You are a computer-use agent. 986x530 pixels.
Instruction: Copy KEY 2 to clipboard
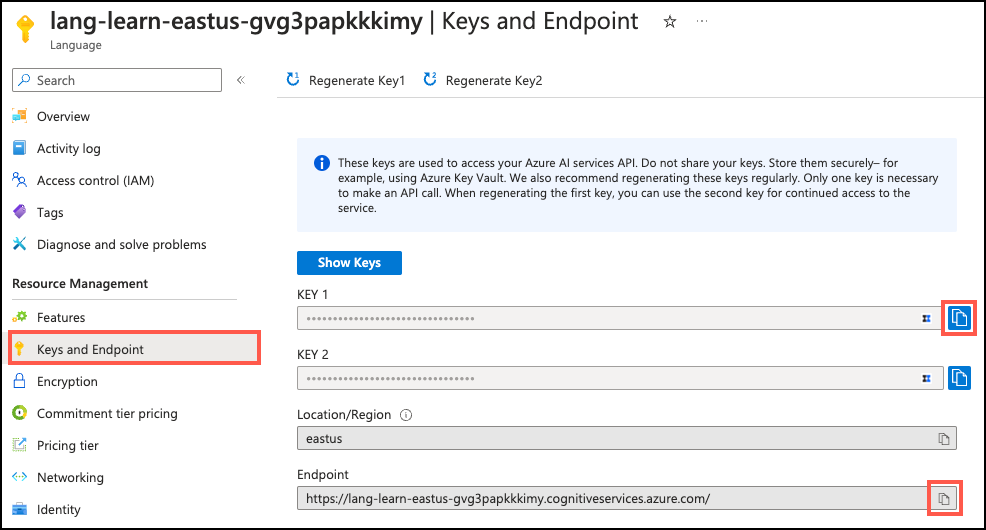(x=959, y=378)
